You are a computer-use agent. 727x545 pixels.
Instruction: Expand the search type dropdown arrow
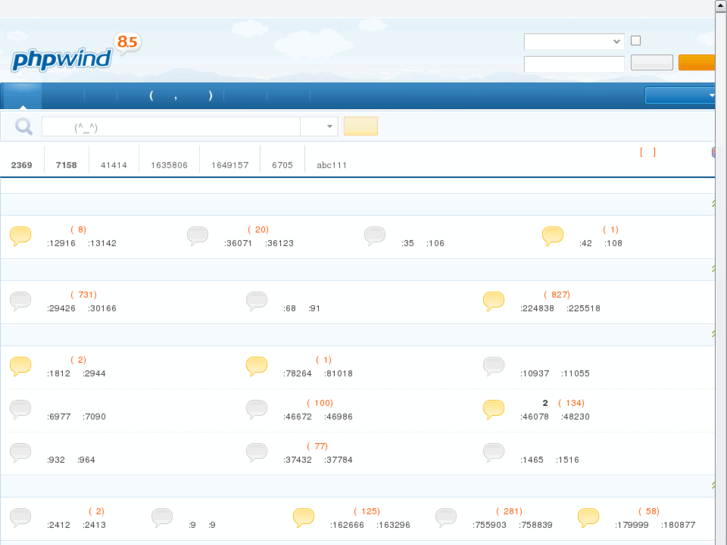331,127
